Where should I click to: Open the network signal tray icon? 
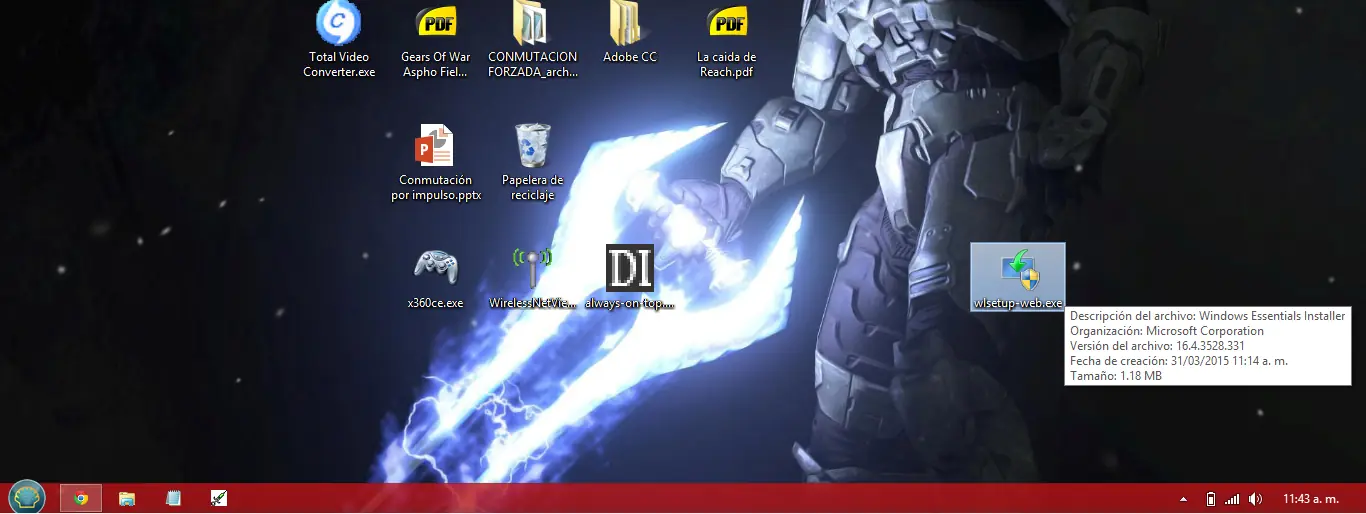1232,499
